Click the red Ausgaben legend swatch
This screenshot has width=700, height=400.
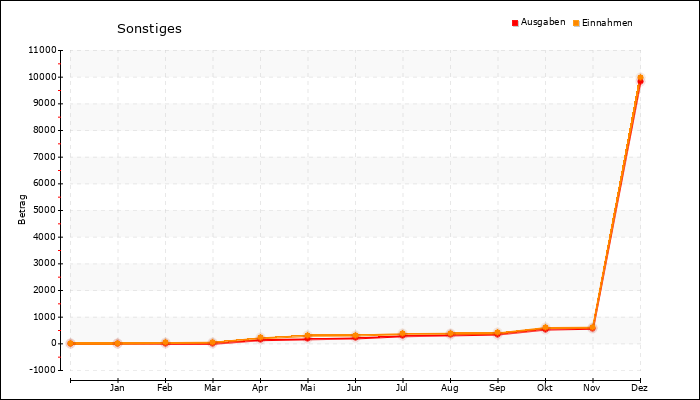pos(515,23)
